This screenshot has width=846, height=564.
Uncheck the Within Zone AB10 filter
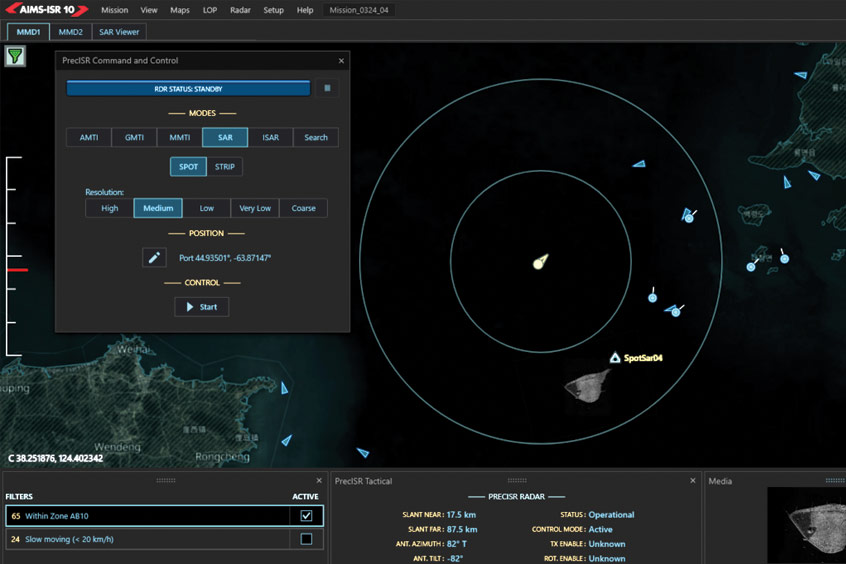pyautogui.click(x=306, y=516)
